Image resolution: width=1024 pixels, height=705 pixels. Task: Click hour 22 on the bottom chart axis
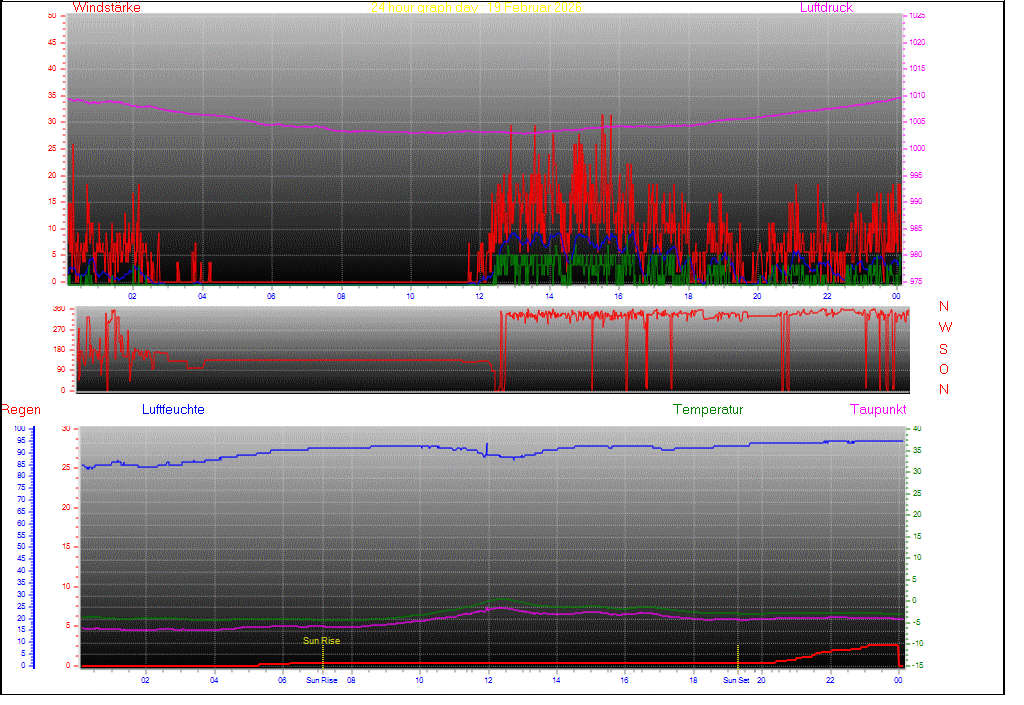pos(830,680)
